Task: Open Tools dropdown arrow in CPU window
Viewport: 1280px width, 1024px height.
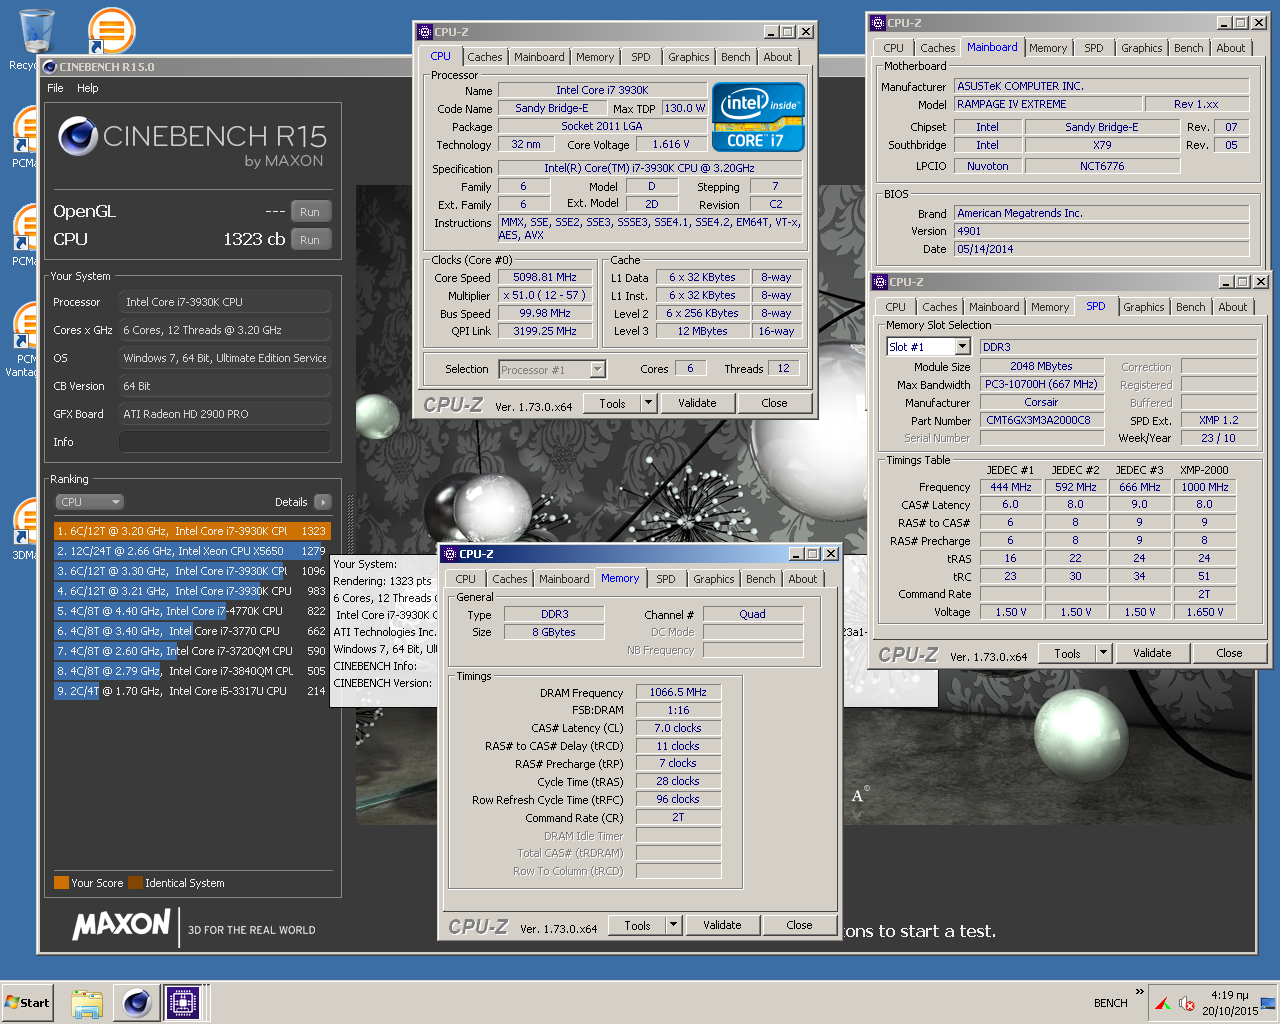Action: click(648, 403)
